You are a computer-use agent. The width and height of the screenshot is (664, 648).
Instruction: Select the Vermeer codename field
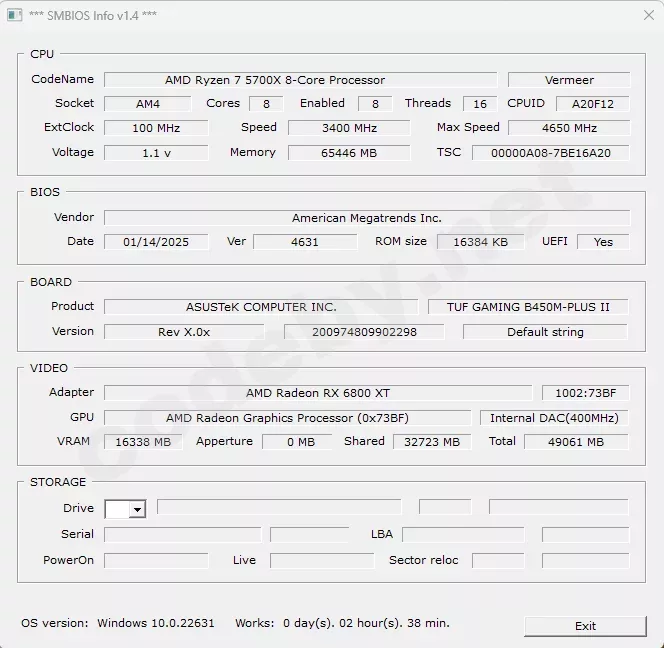569,80
